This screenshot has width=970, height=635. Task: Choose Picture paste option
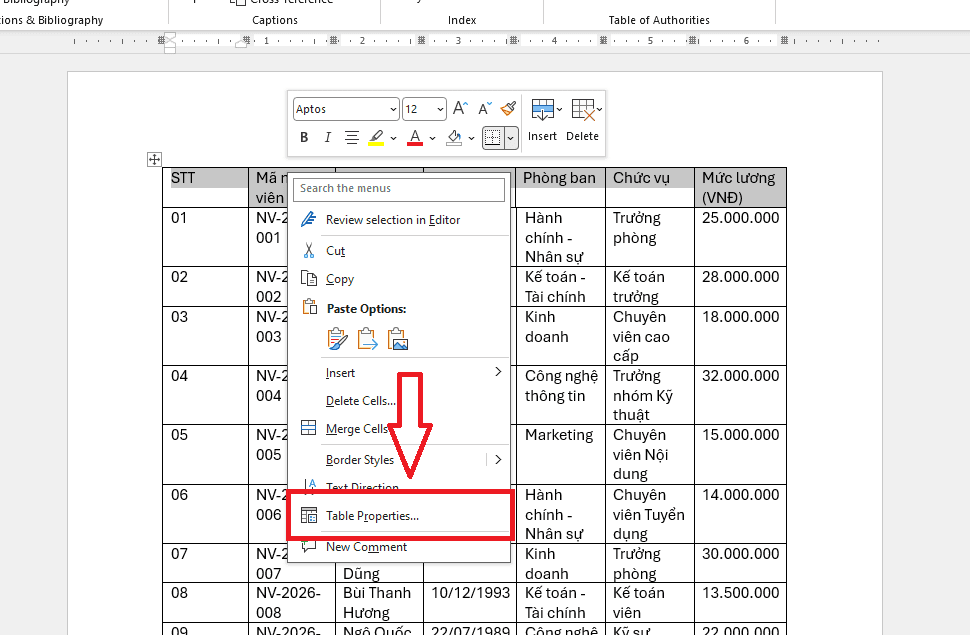click(397, 339)
